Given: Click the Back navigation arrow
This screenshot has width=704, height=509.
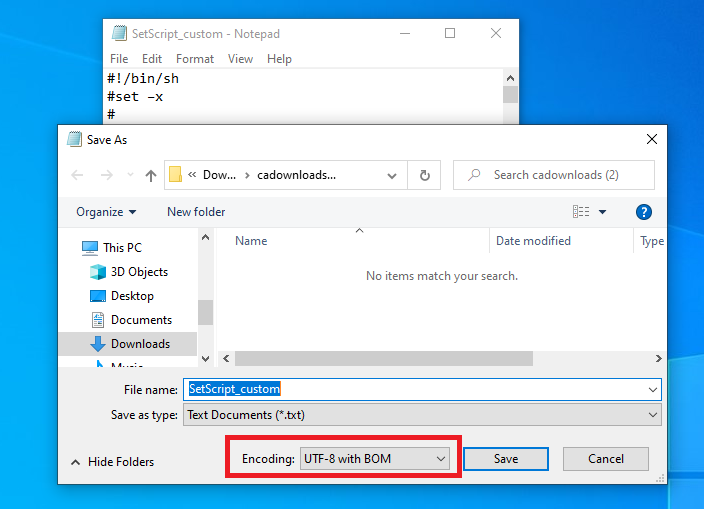Looking at the screenshot, I should [x=77, y=175].
